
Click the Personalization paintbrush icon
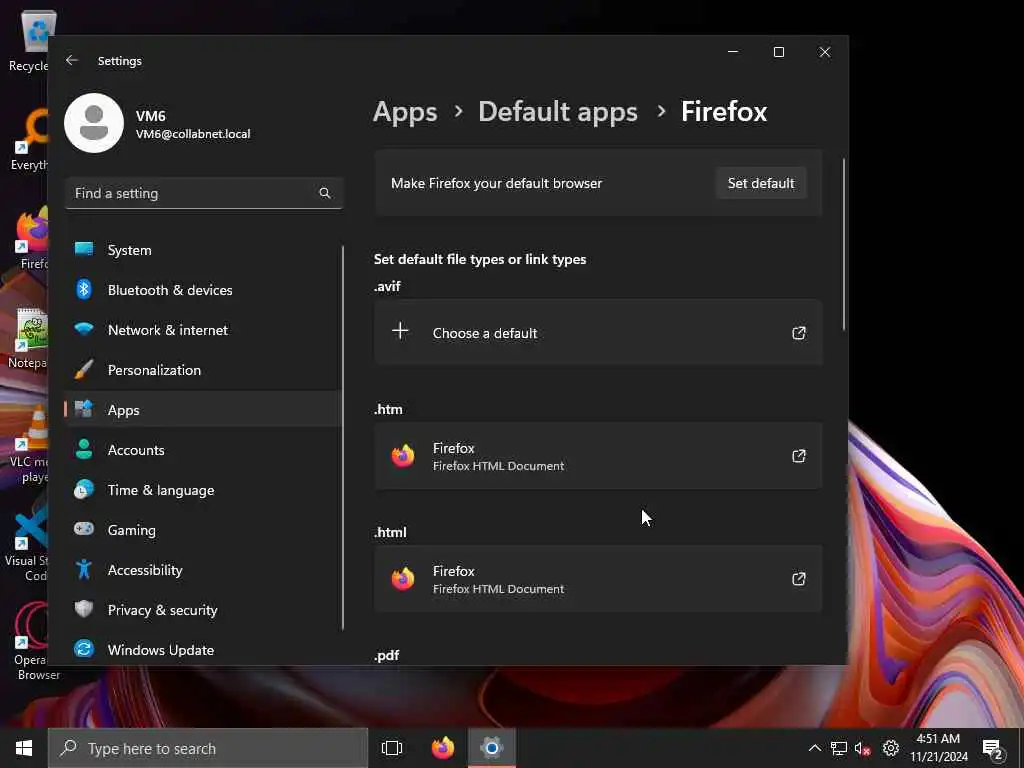pos(84,369)
